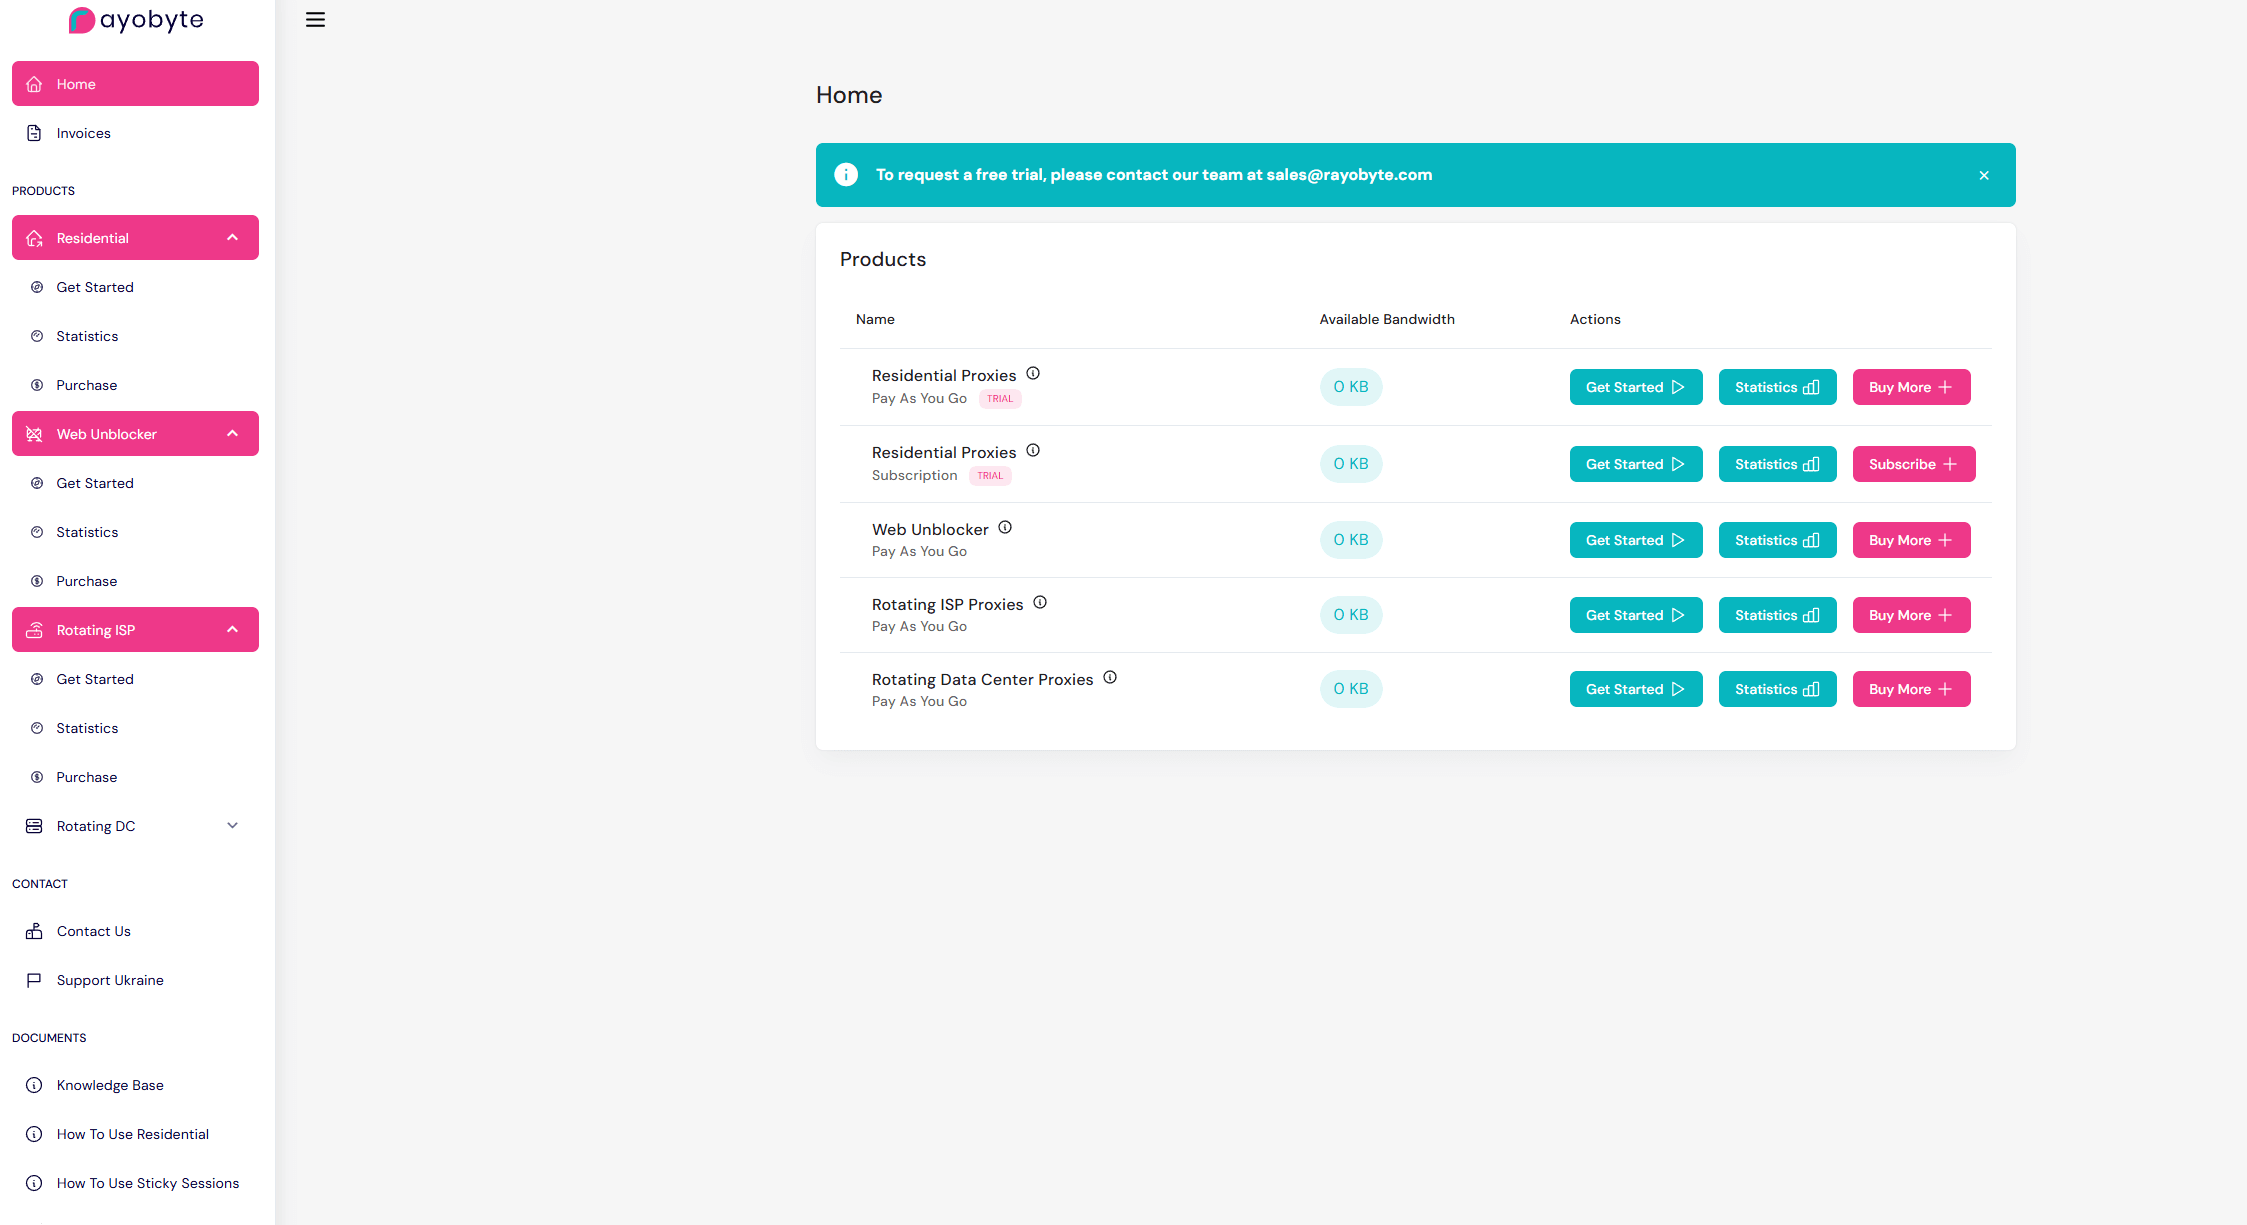Expand the Rotating DC sidebar section
The width and height of the screenshot is (2247, 1225).
coord(135,826)
